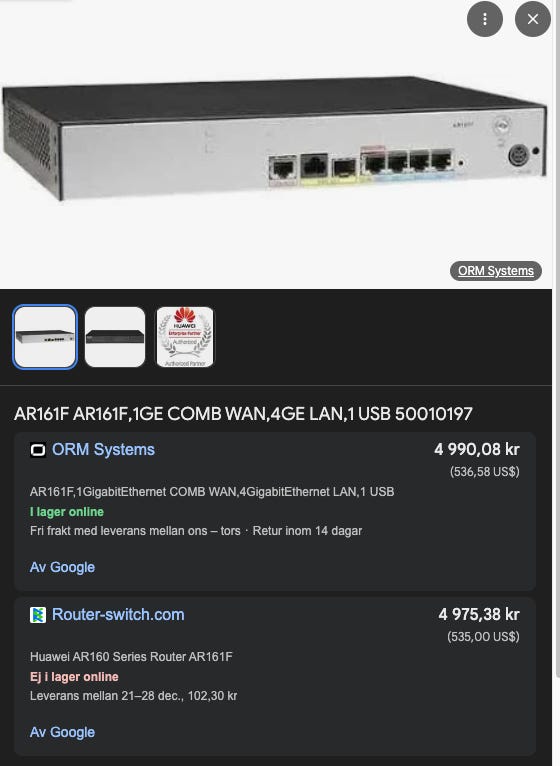Close the product preview panel
The image size is (560, 766).
point(533,19)
